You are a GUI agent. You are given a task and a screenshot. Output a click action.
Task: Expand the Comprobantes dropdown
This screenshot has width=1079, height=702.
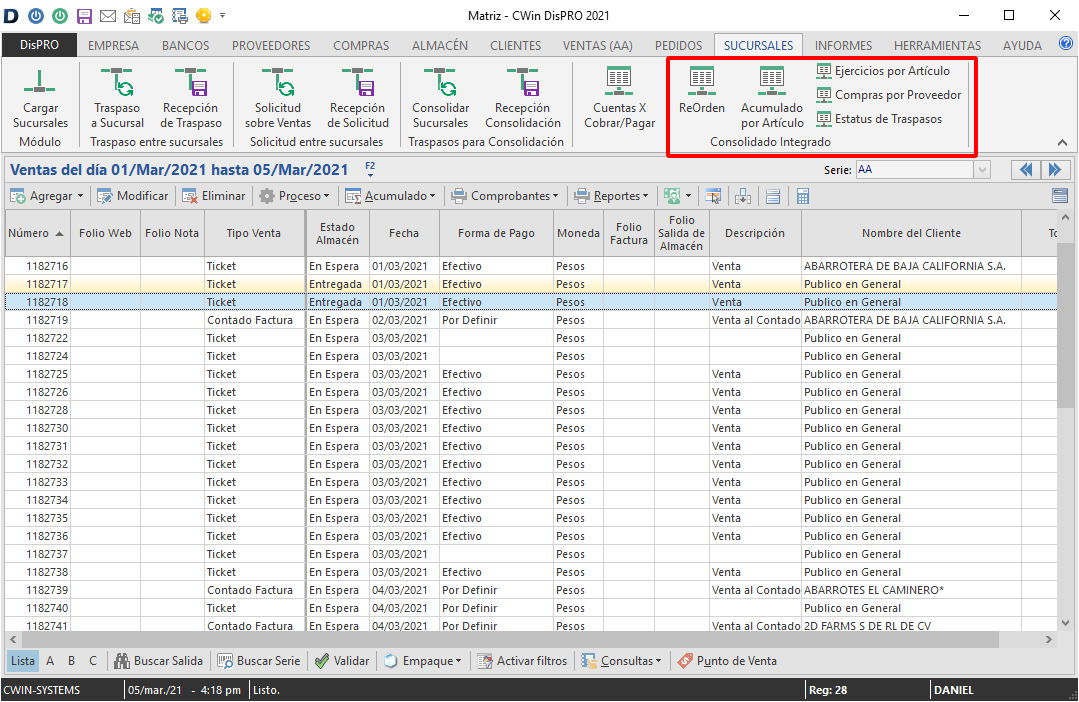[556, 196]
